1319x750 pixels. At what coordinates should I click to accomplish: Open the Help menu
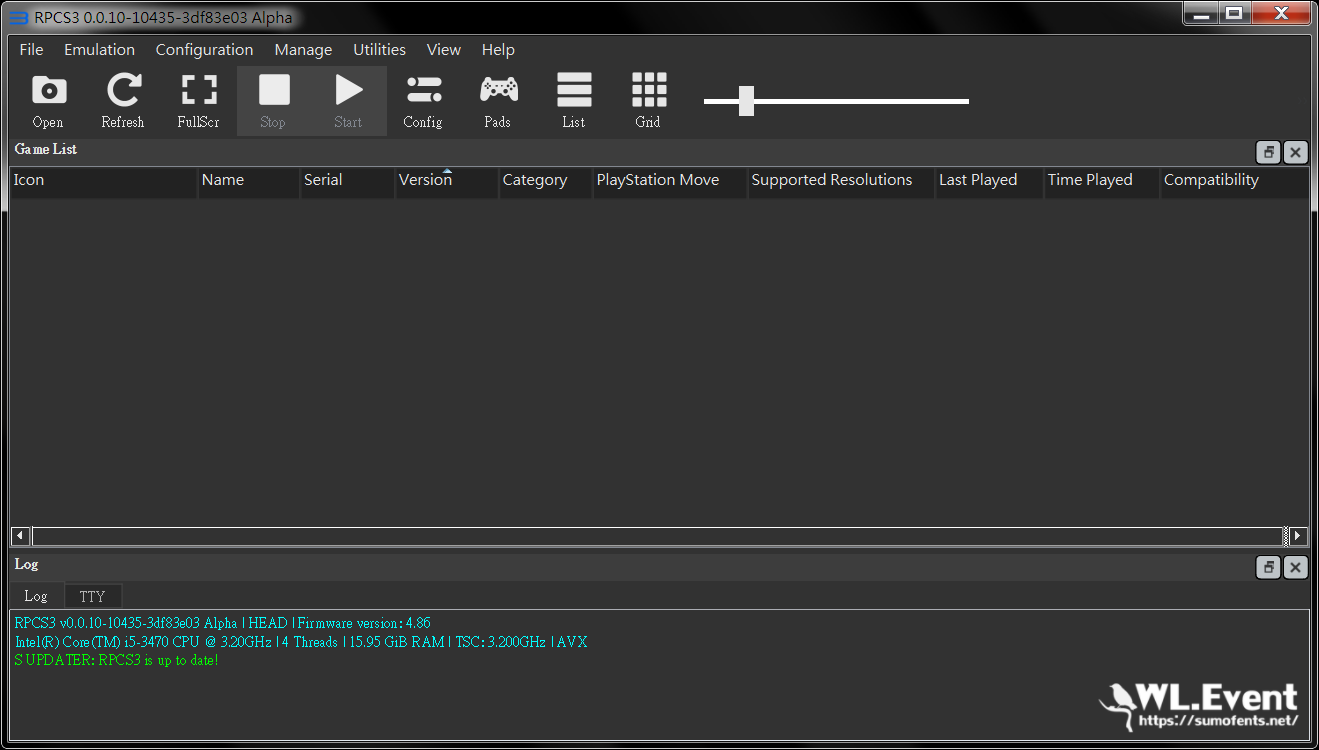coord(498,50)
